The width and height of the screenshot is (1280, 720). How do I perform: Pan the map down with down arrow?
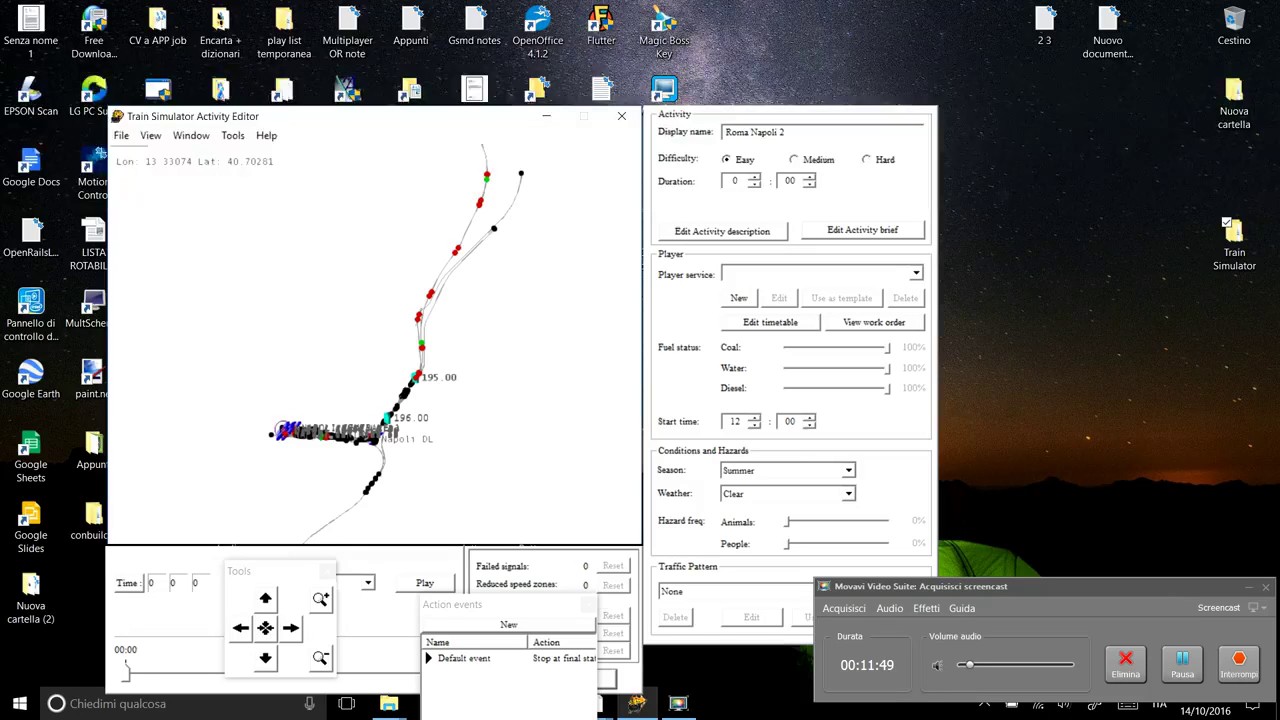(265, 658)
